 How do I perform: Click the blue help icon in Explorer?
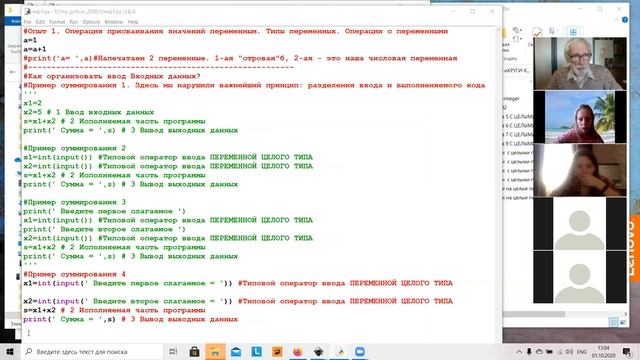(x=625, y=20)
